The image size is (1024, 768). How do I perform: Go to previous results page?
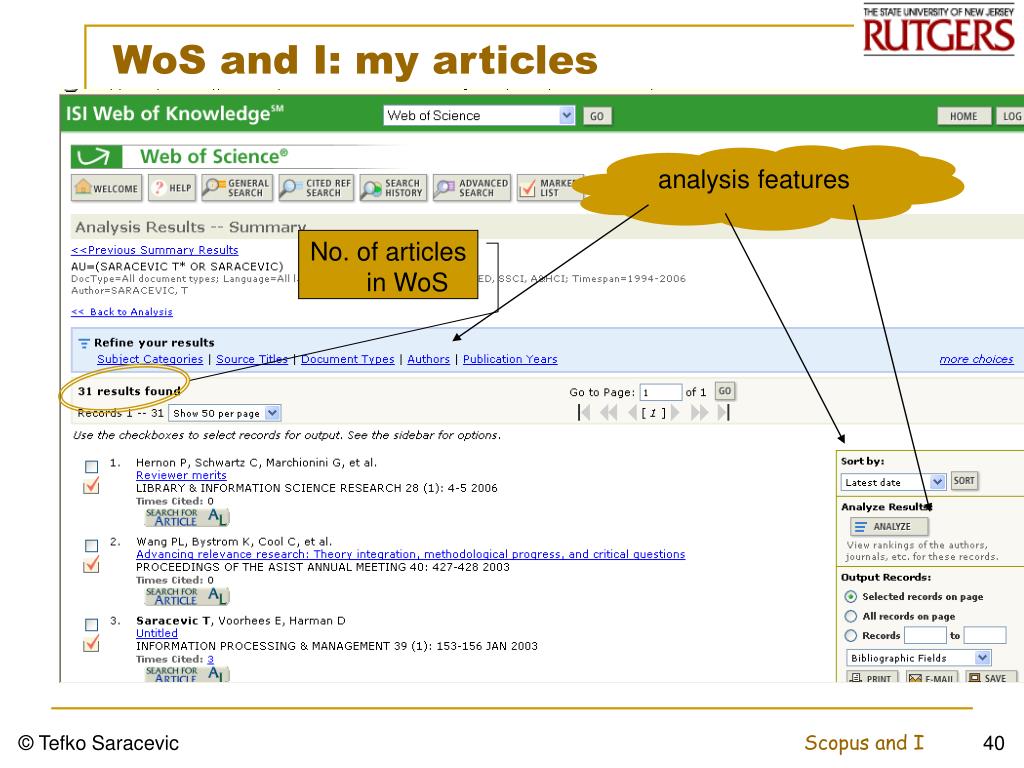[x=632, y=412]
